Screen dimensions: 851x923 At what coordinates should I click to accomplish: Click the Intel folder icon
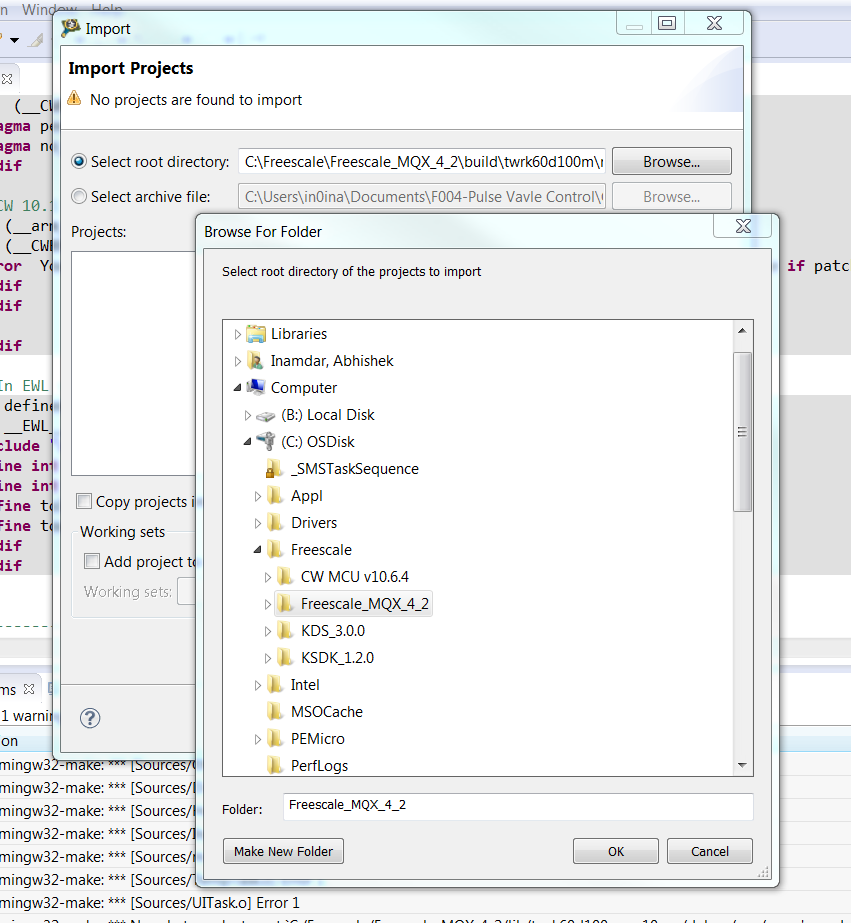tap(275, 685)
